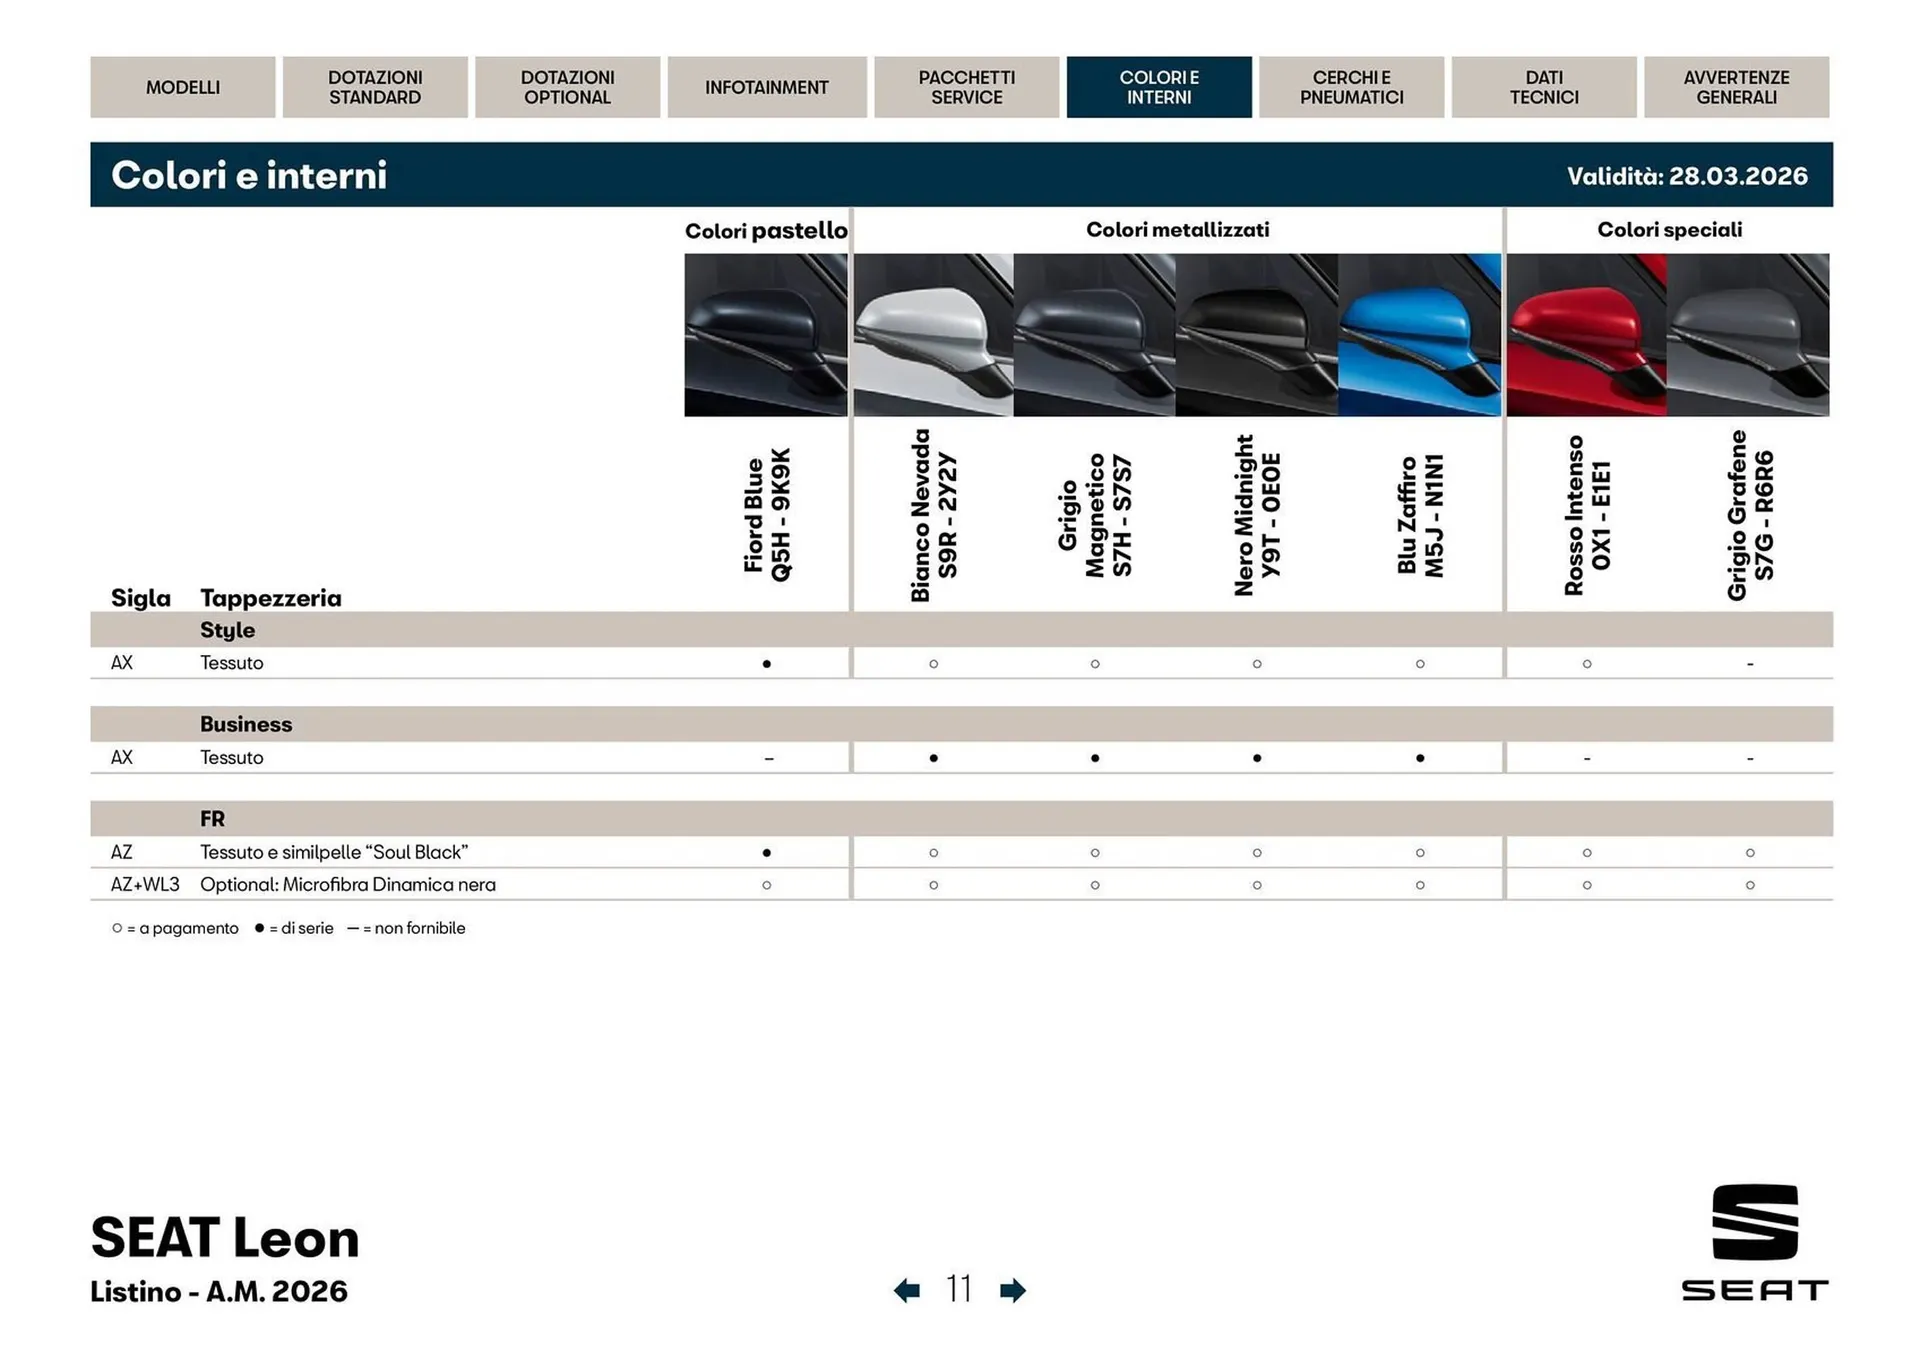
Task: Click the 'non fornibile' legend entry
Action: click(406, 928)
